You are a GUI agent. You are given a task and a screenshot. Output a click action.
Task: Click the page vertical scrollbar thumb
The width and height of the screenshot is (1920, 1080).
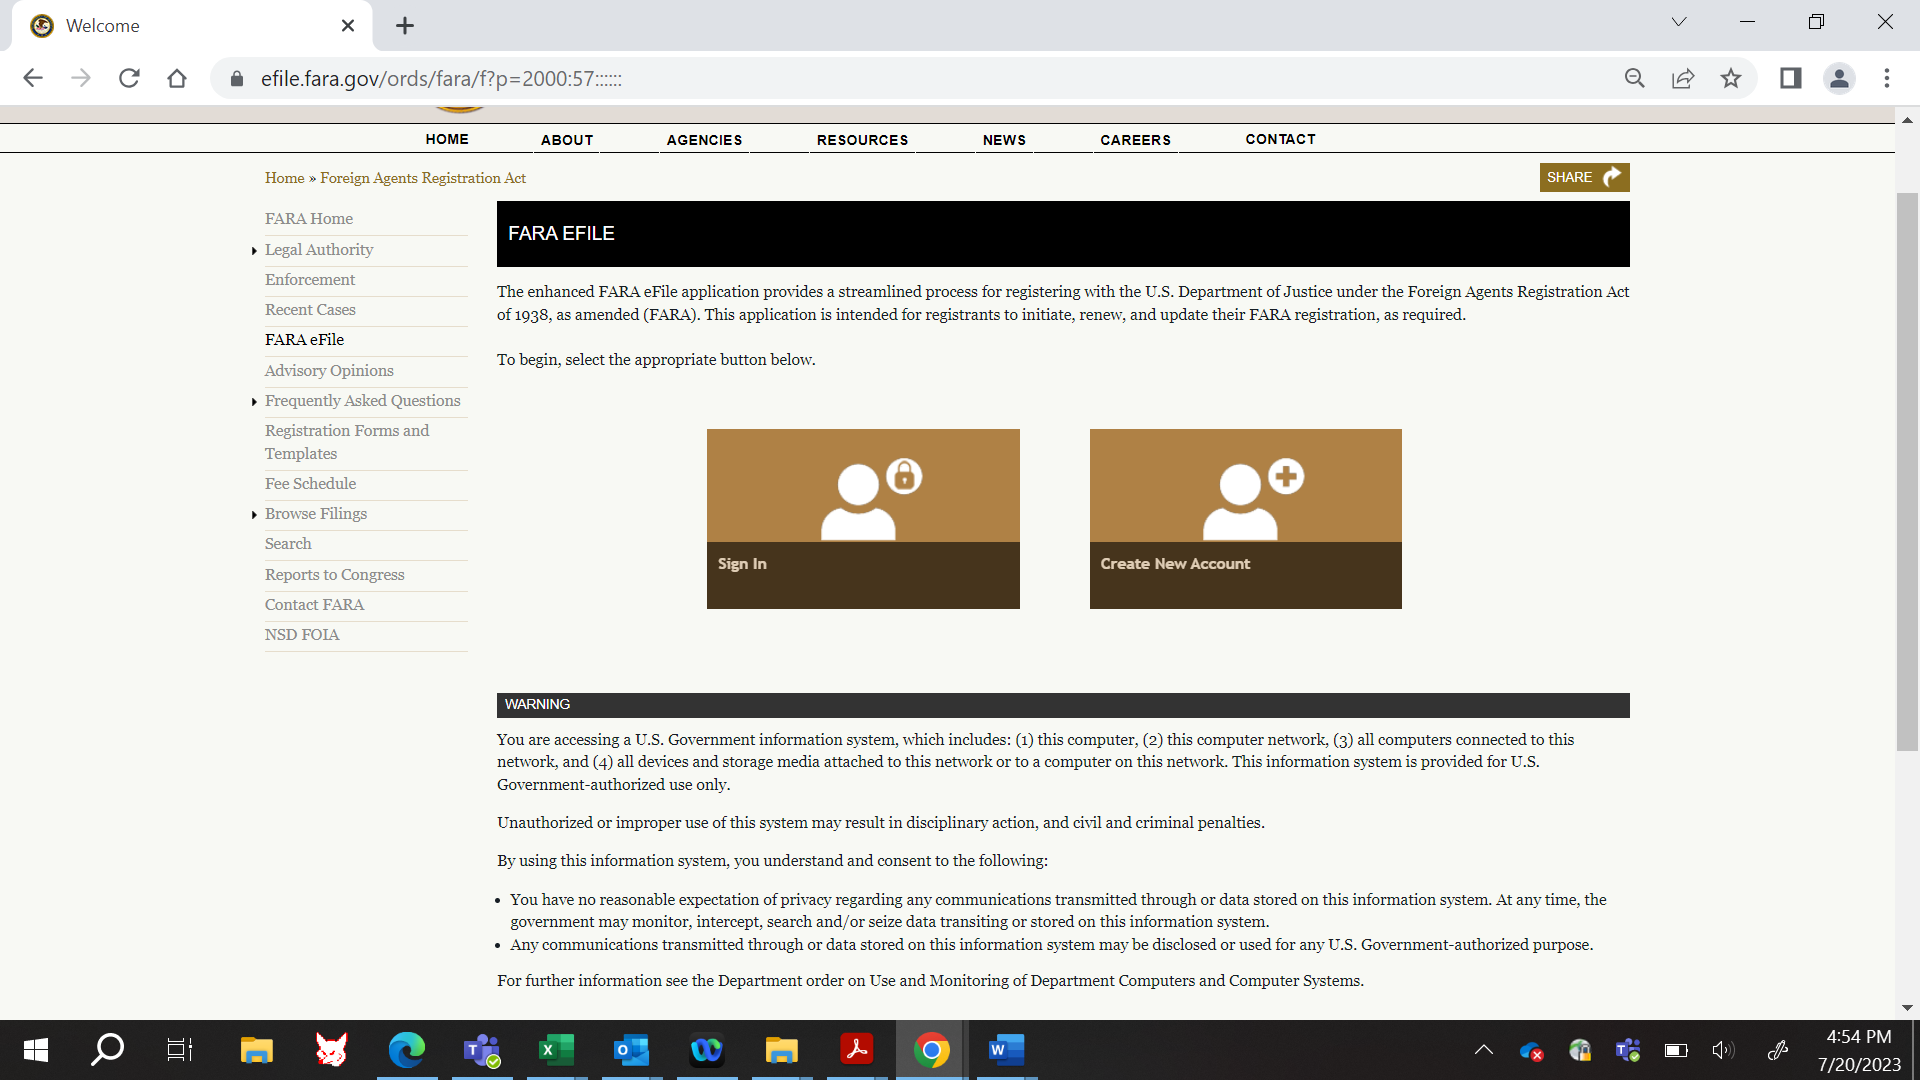(x=1907, y=470)
